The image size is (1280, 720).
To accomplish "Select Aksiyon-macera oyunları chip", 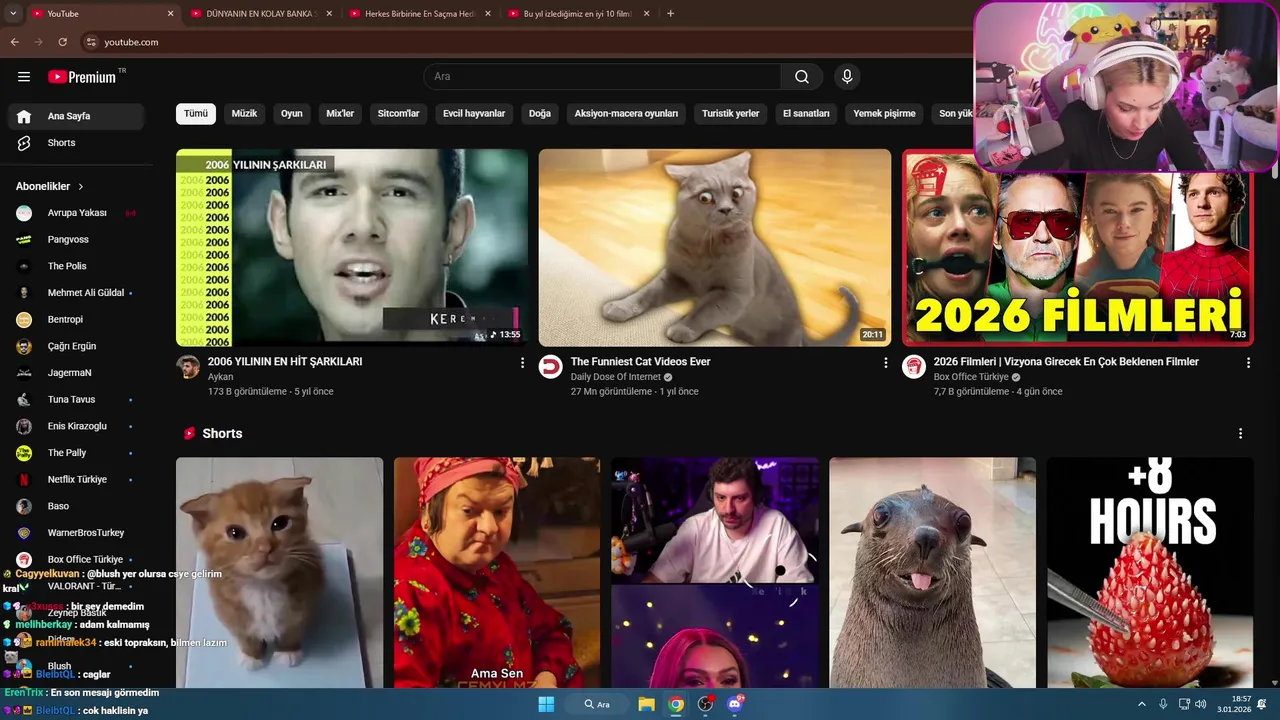I will tap(626, 114).
